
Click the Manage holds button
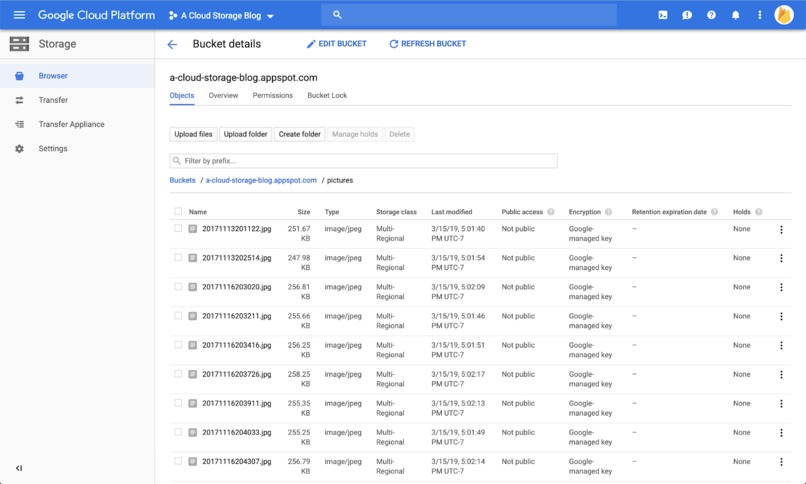click(355, 134)
